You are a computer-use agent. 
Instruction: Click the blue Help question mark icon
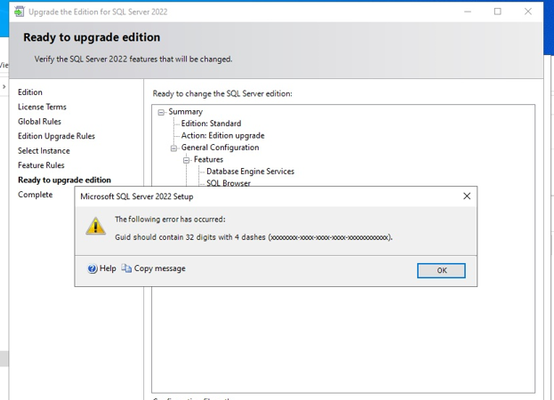(92, 269)
